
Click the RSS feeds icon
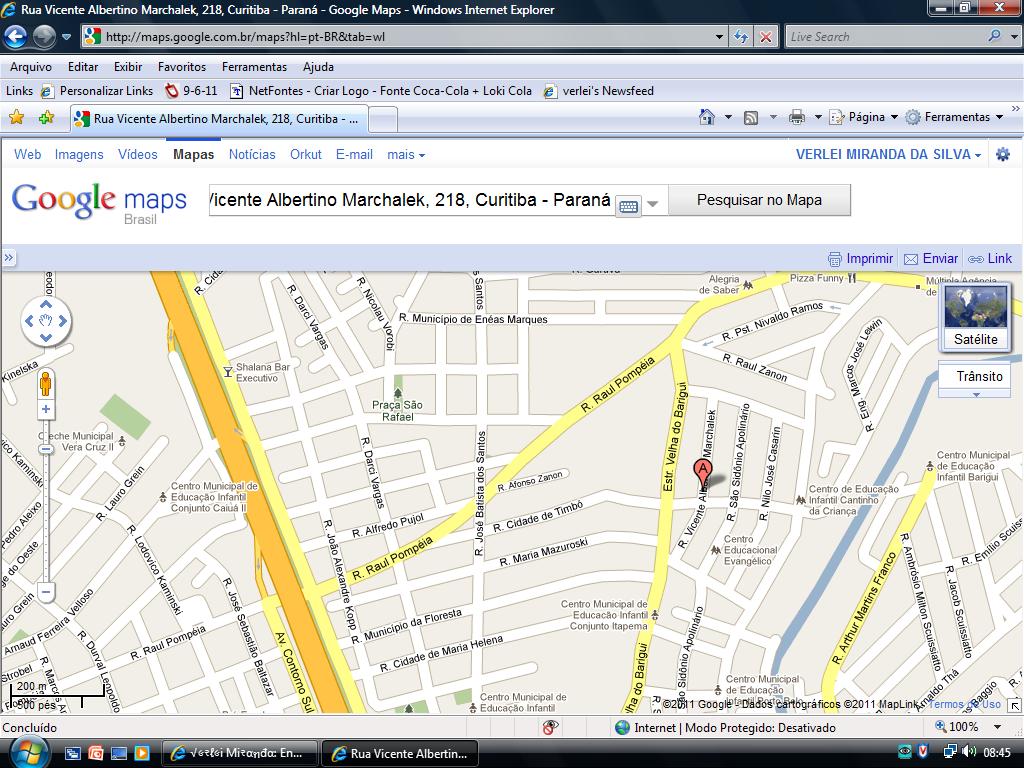(x=751, y=118)
